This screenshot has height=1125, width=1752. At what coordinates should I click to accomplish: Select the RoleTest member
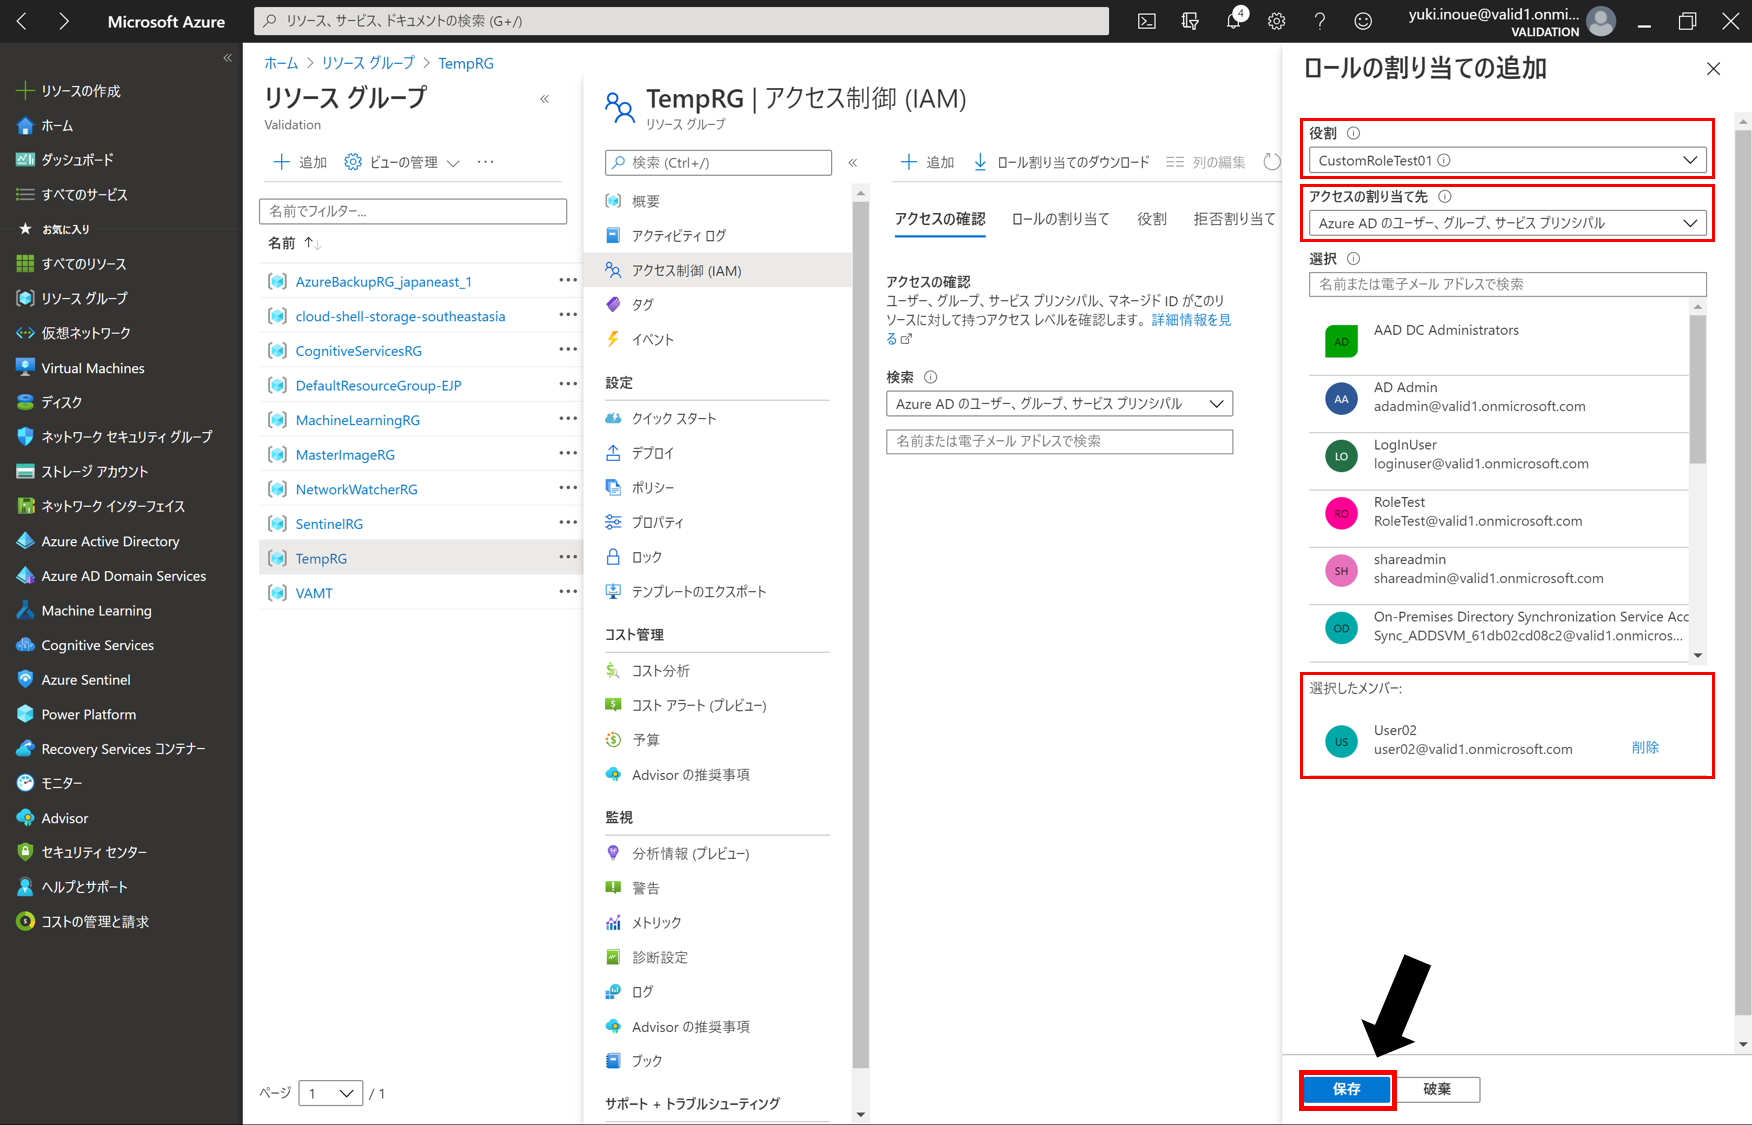click(1498, 512)
